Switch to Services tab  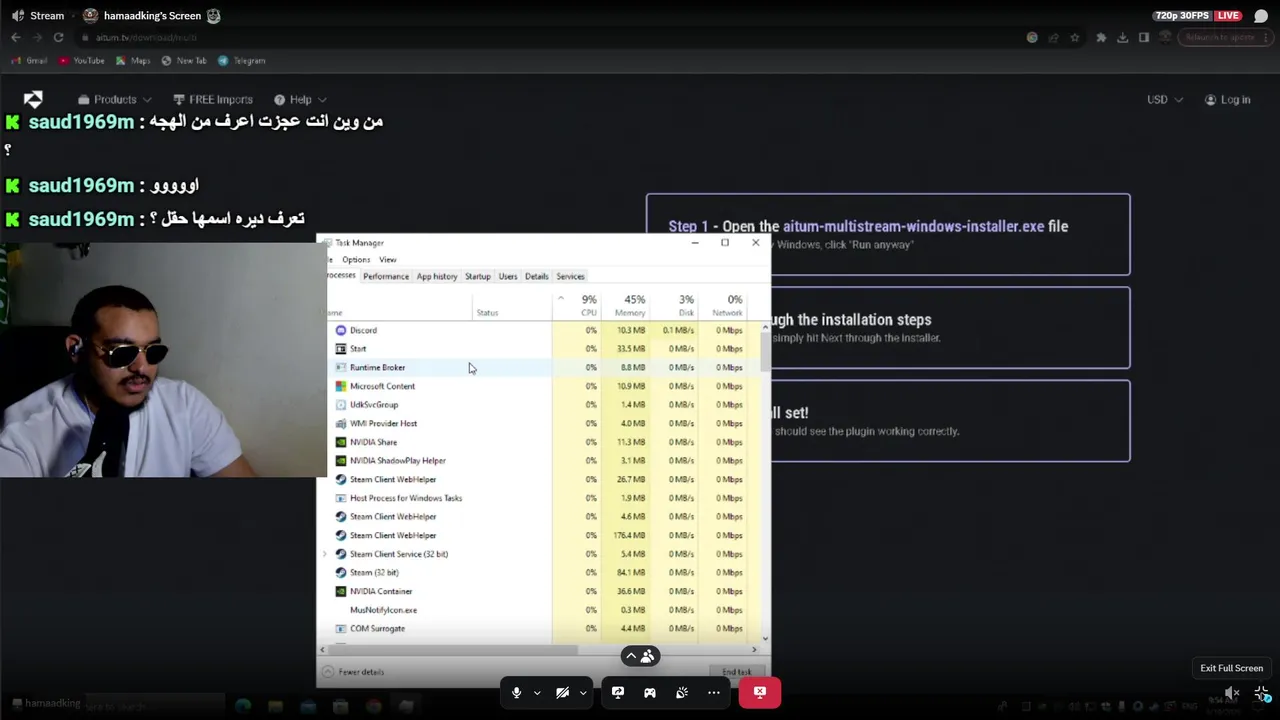pyautogui.click(x=570, y=276)
